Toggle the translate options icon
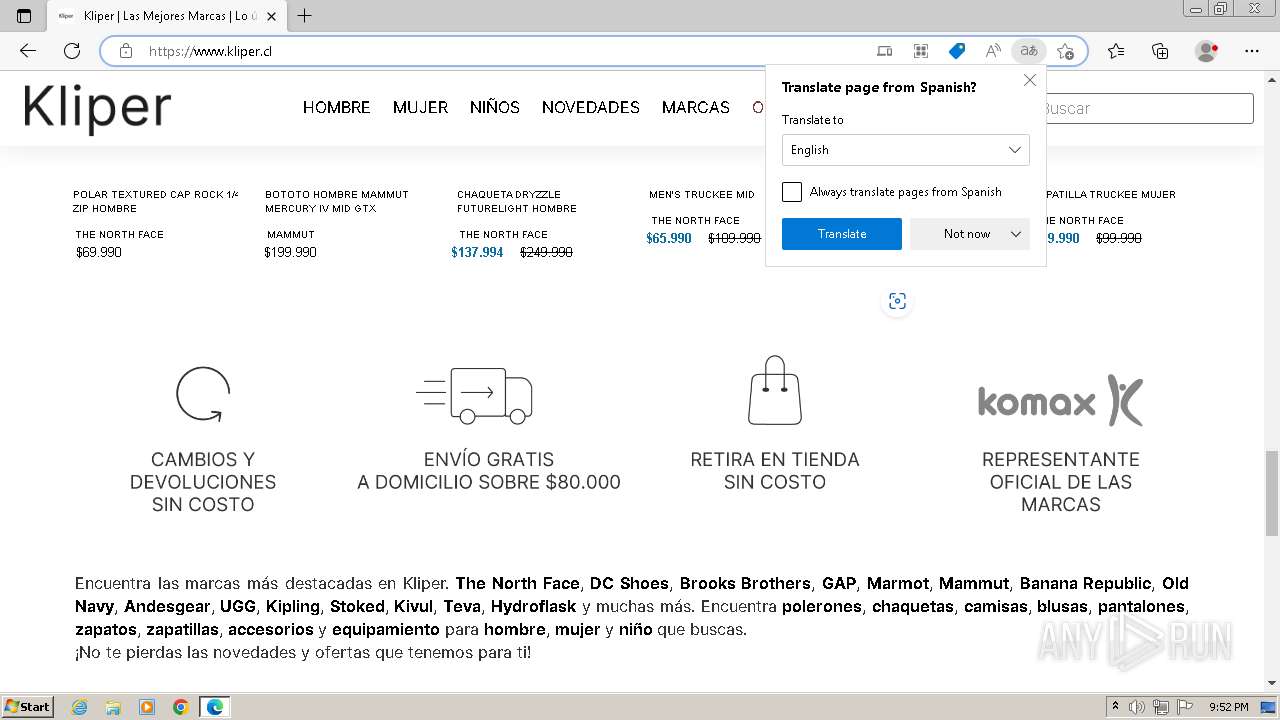Screen dimensions: 1280x720 (x=1029, y=51)
